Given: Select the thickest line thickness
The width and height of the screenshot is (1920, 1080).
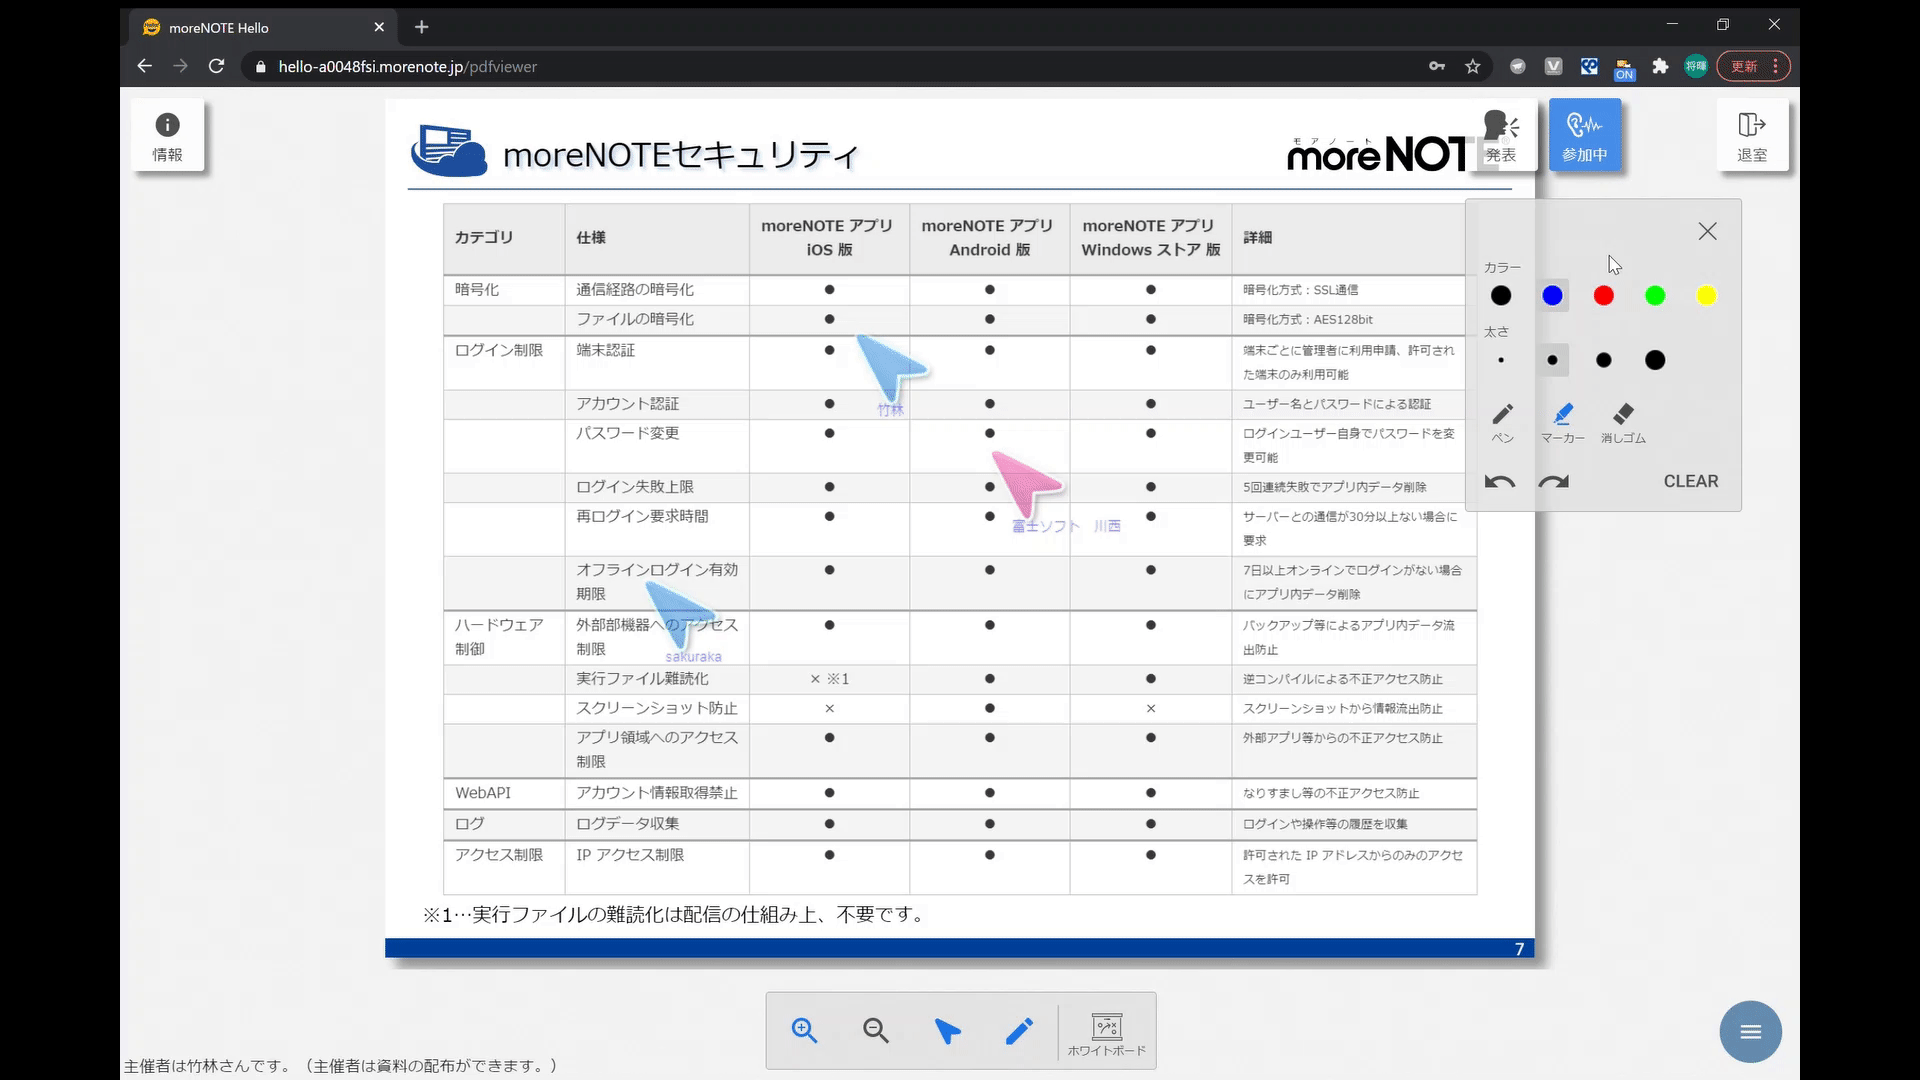Looking at the screenshot, I should [x=1655, y=360].
